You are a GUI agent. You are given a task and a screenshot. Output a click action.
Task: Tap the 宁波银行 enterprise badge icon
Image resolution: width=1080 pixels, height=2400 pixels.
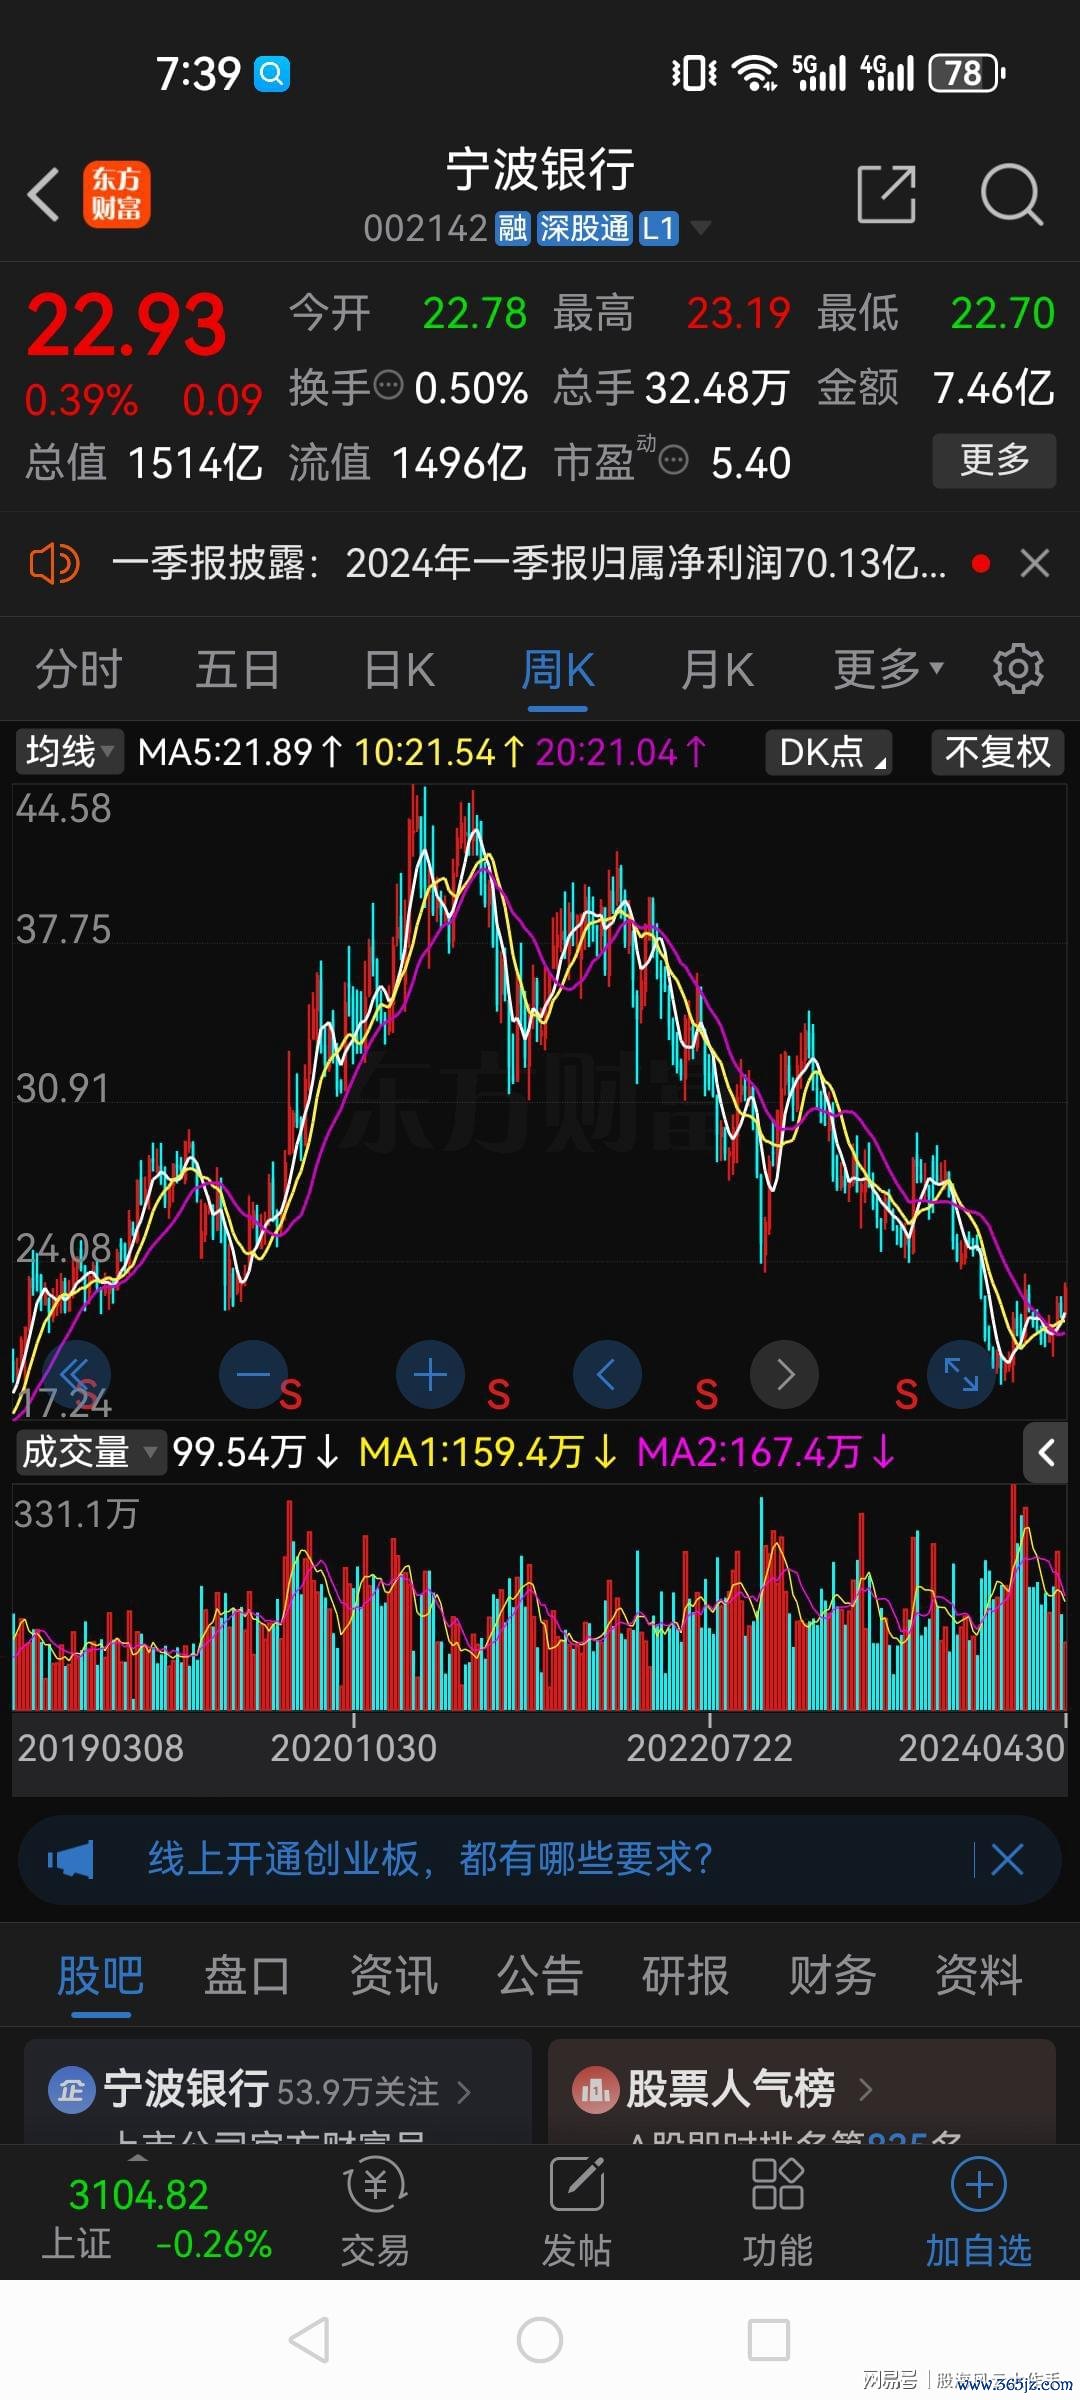click(x=71, y=2090)
